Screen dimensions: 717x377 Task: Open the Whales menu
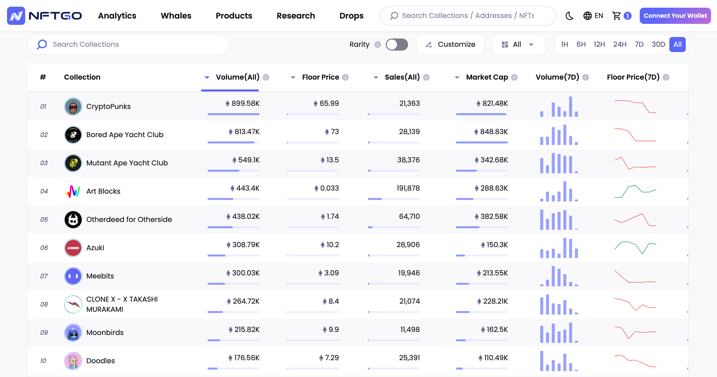click(x=176, y=16)
